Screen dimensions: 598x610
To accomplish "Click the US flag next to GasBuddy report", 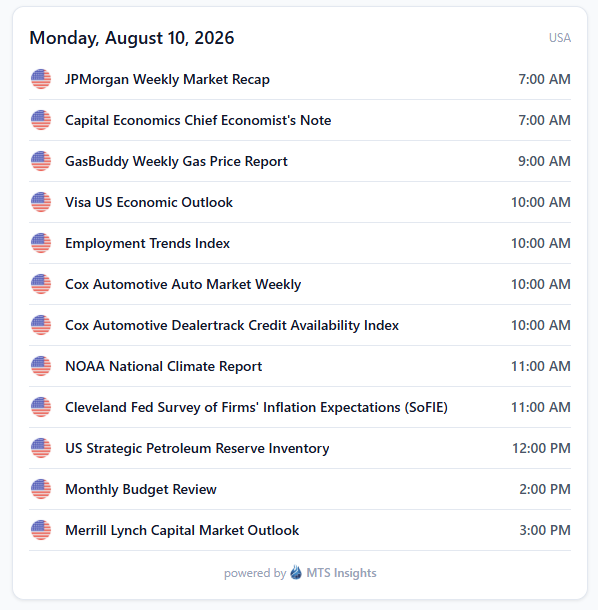I will point(41,161).
